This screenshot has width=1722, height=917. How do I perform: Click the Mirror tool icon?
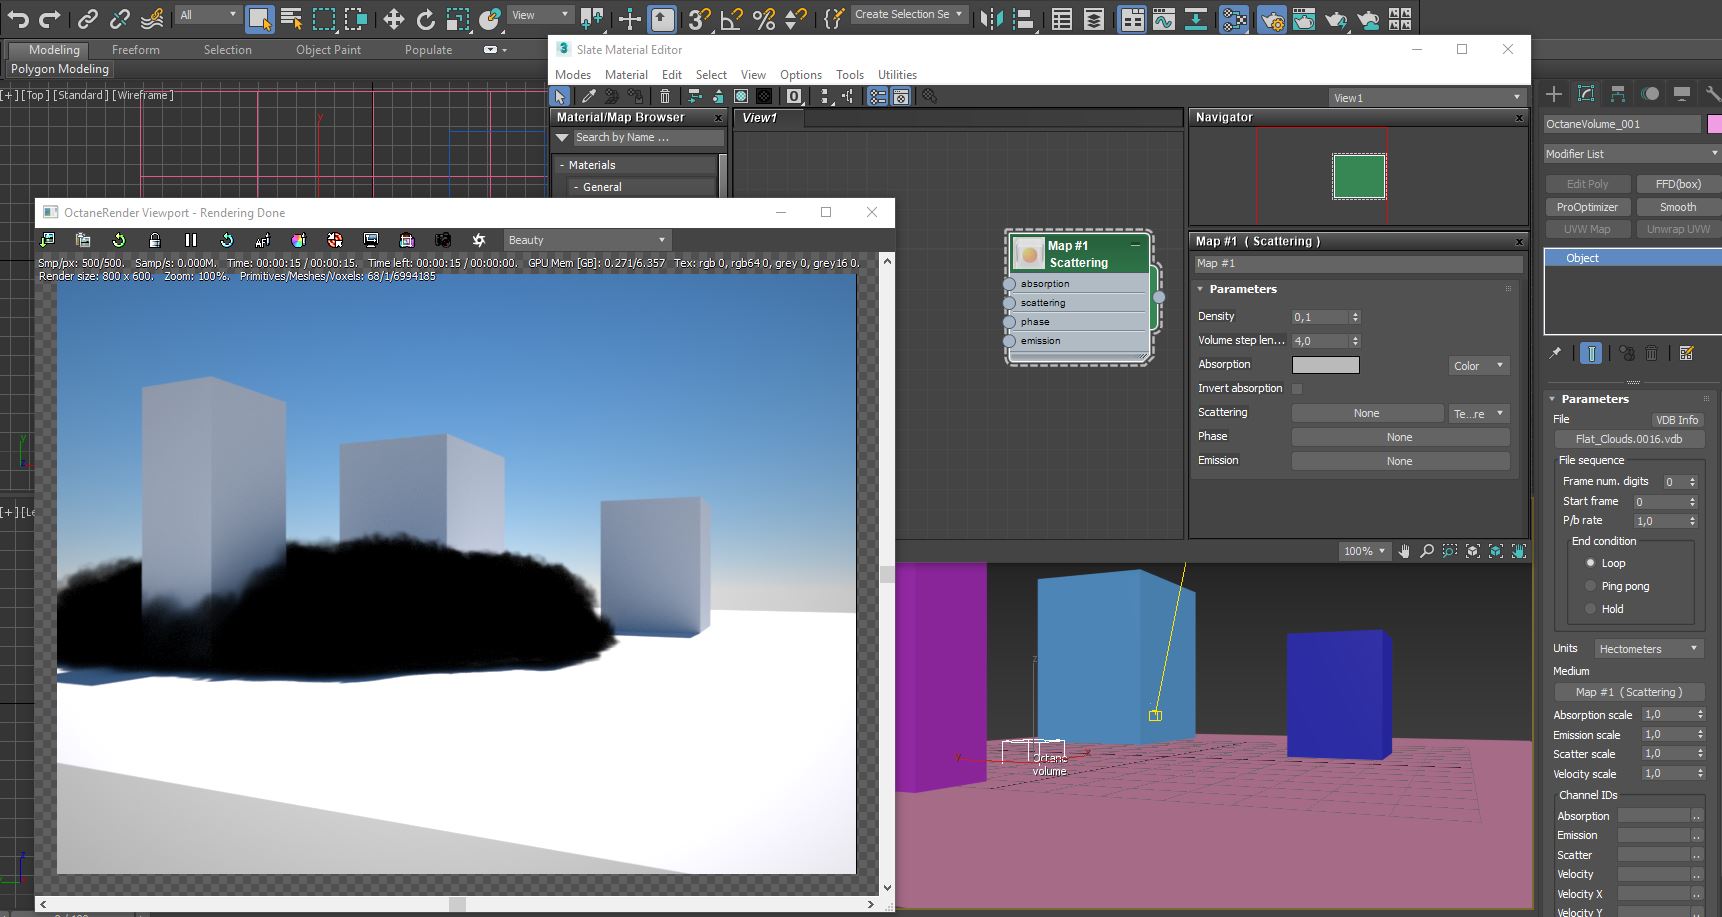[991, 18]
